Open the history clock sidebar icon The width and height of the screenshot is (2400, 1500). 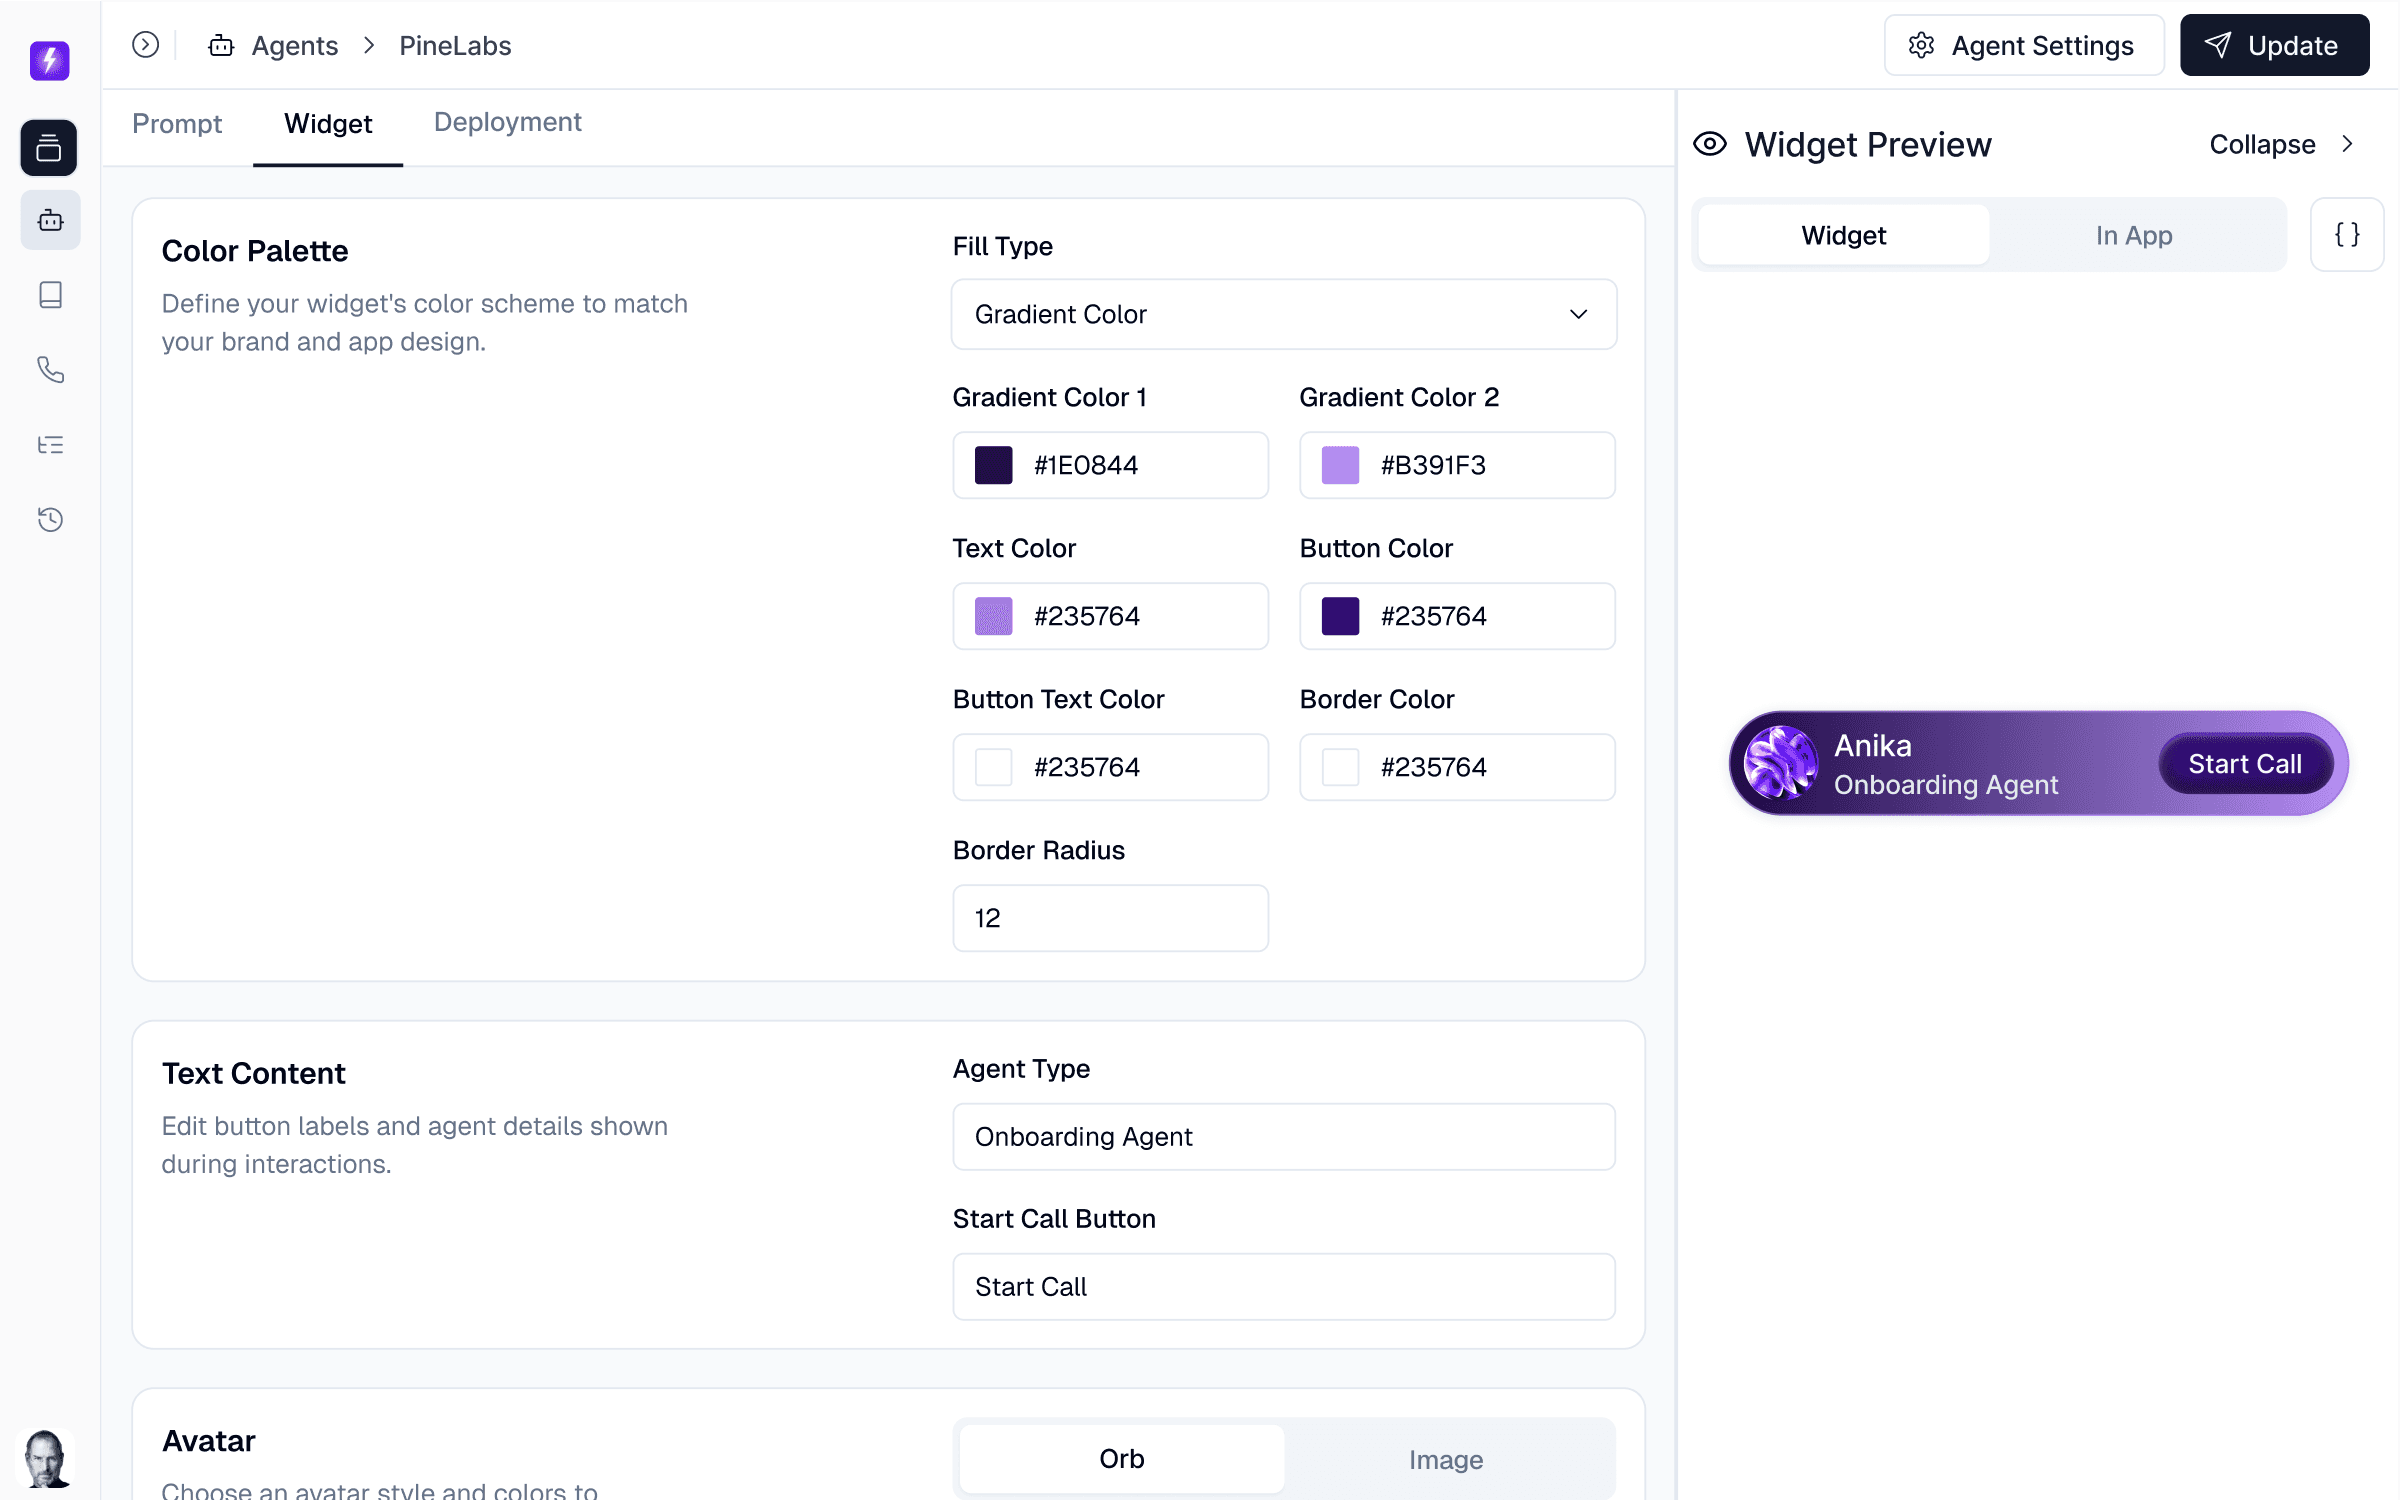(x=50, y=520)
